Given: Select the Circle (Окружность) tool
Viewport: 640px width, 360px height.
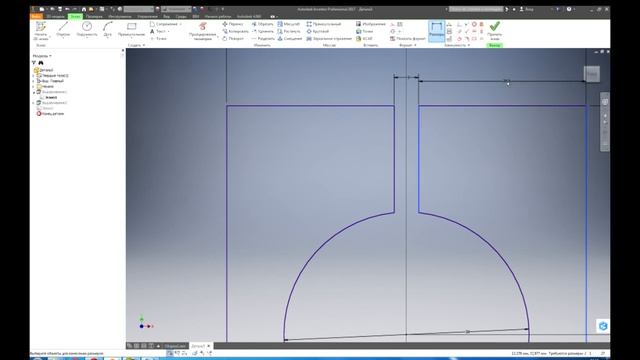Looking at the screenshot, I should point(87,30).
